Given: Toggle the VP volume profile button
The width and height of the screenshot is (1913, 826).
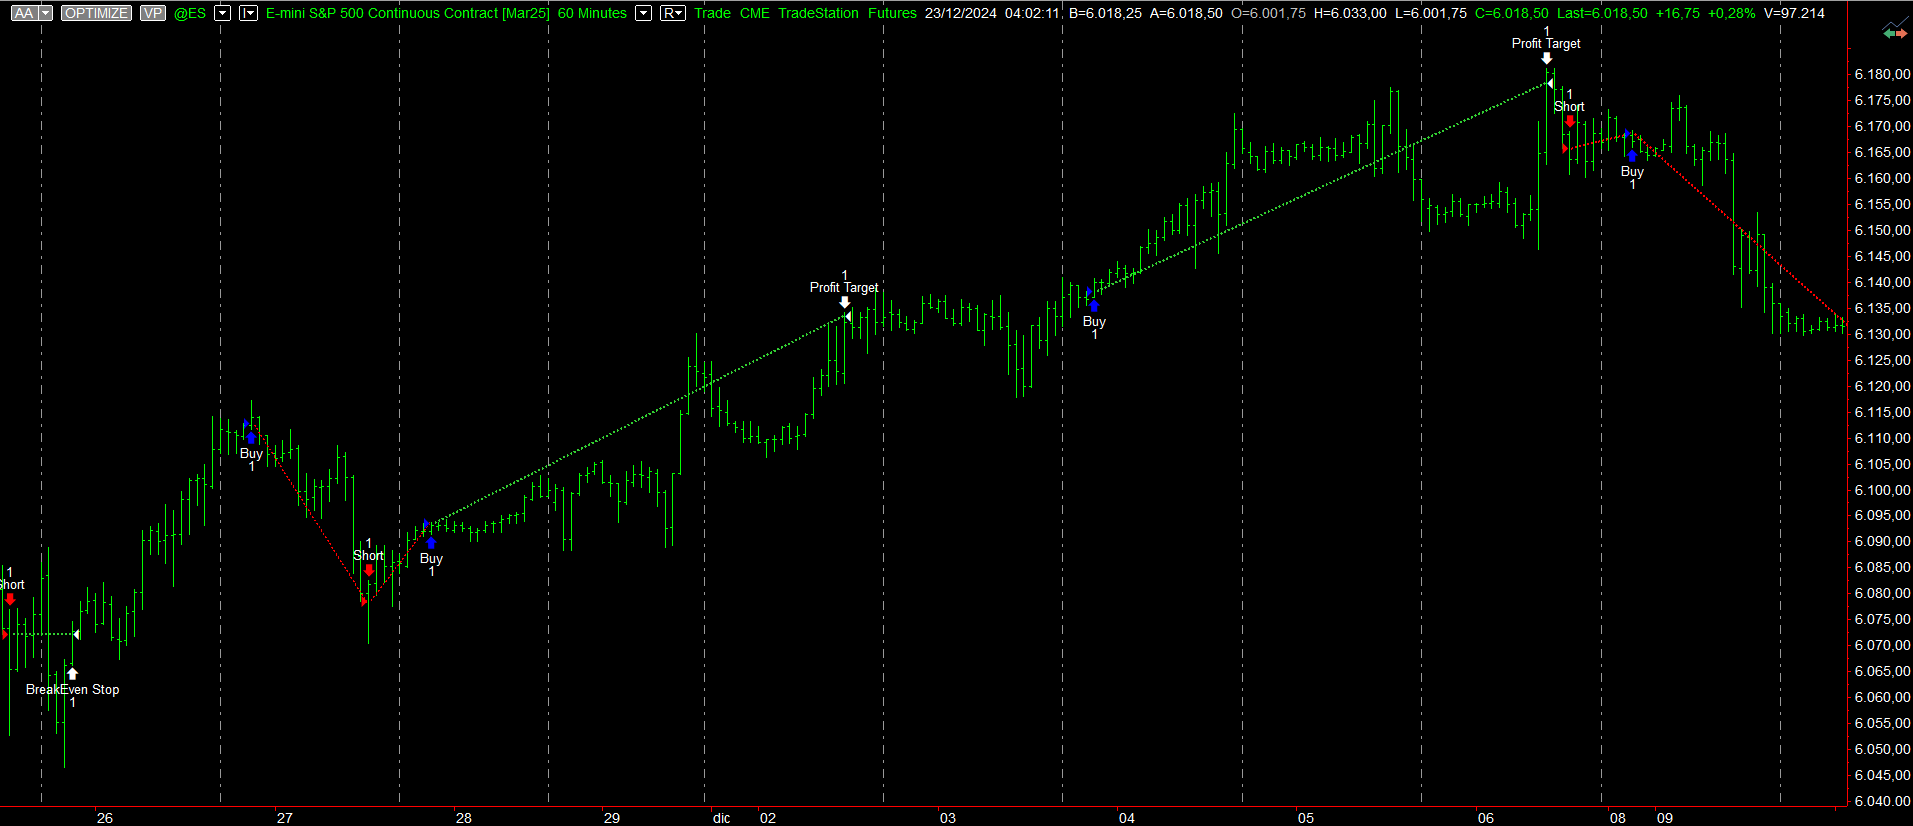Looking at the screenshot, I should (152, 13).
